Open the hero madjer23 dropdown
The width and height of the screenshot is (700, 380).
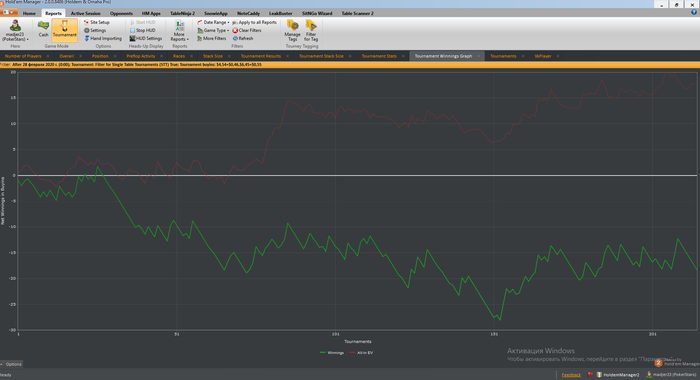[x=15, y=31]
